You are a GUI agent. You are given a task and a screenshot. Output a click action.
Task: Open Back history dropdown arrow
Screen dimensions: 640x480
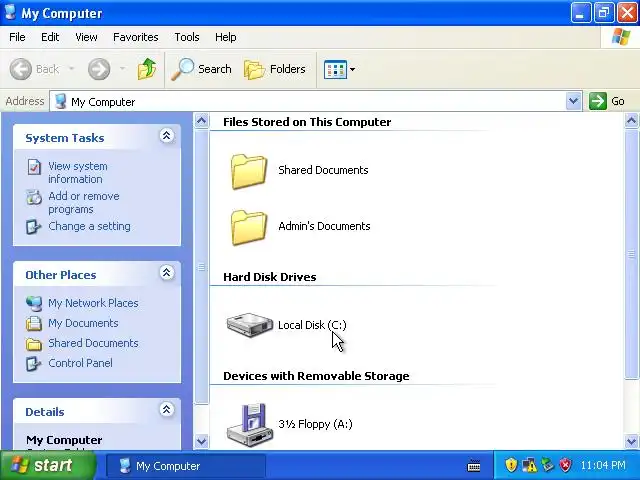tap(71, 69)
